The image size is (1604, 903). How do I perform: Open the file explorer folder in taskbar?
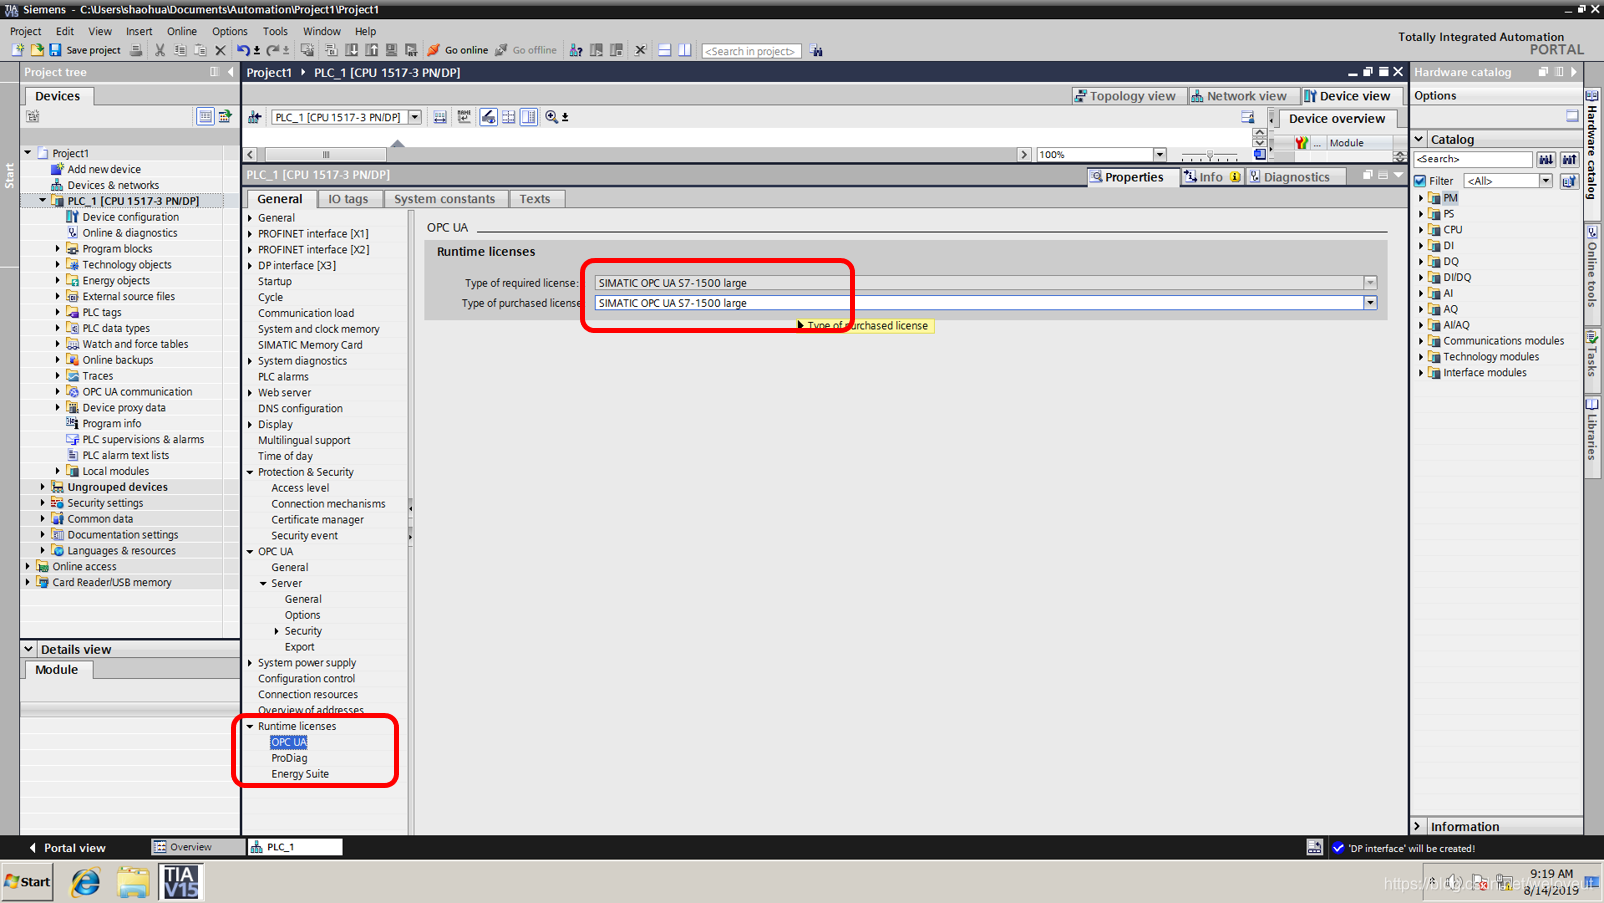[x=132, y=882]
